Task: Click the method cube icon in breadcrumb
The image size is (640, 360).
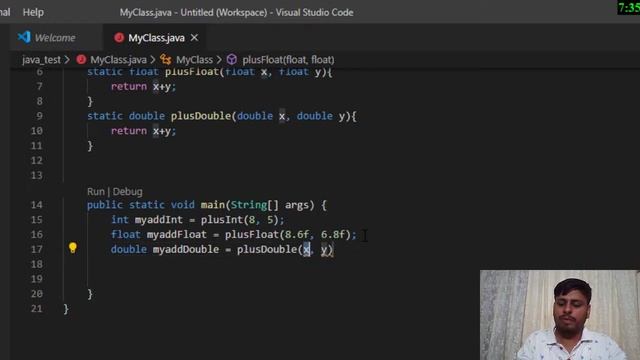Action: [232, 60]
